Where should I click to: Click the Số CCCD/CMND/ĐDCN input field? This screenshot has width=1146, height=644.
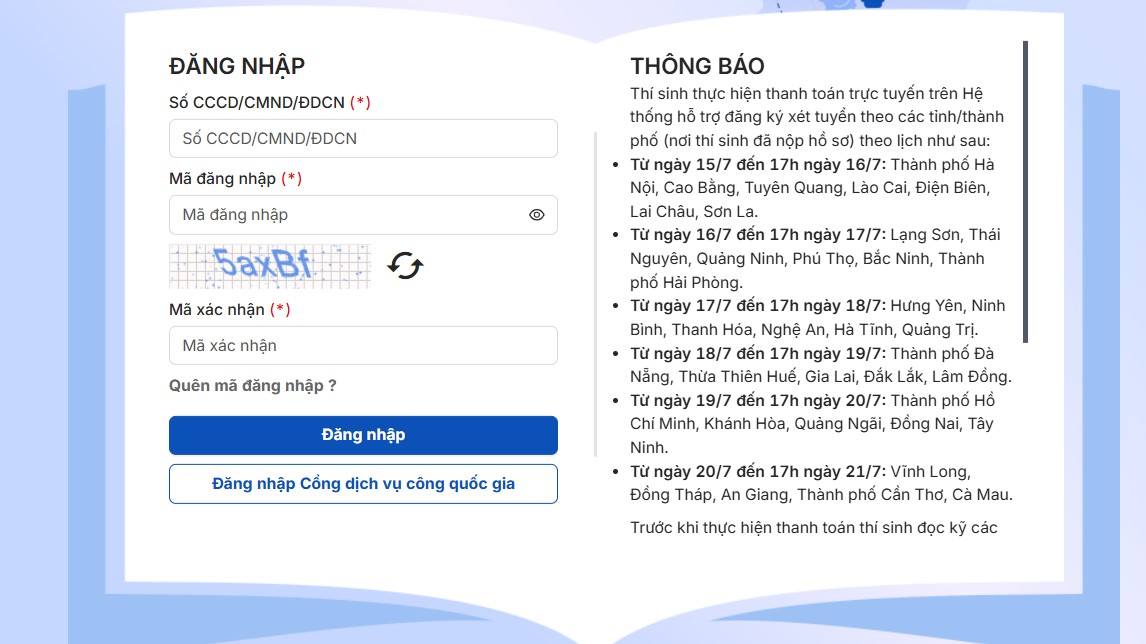tap(363, 138)
